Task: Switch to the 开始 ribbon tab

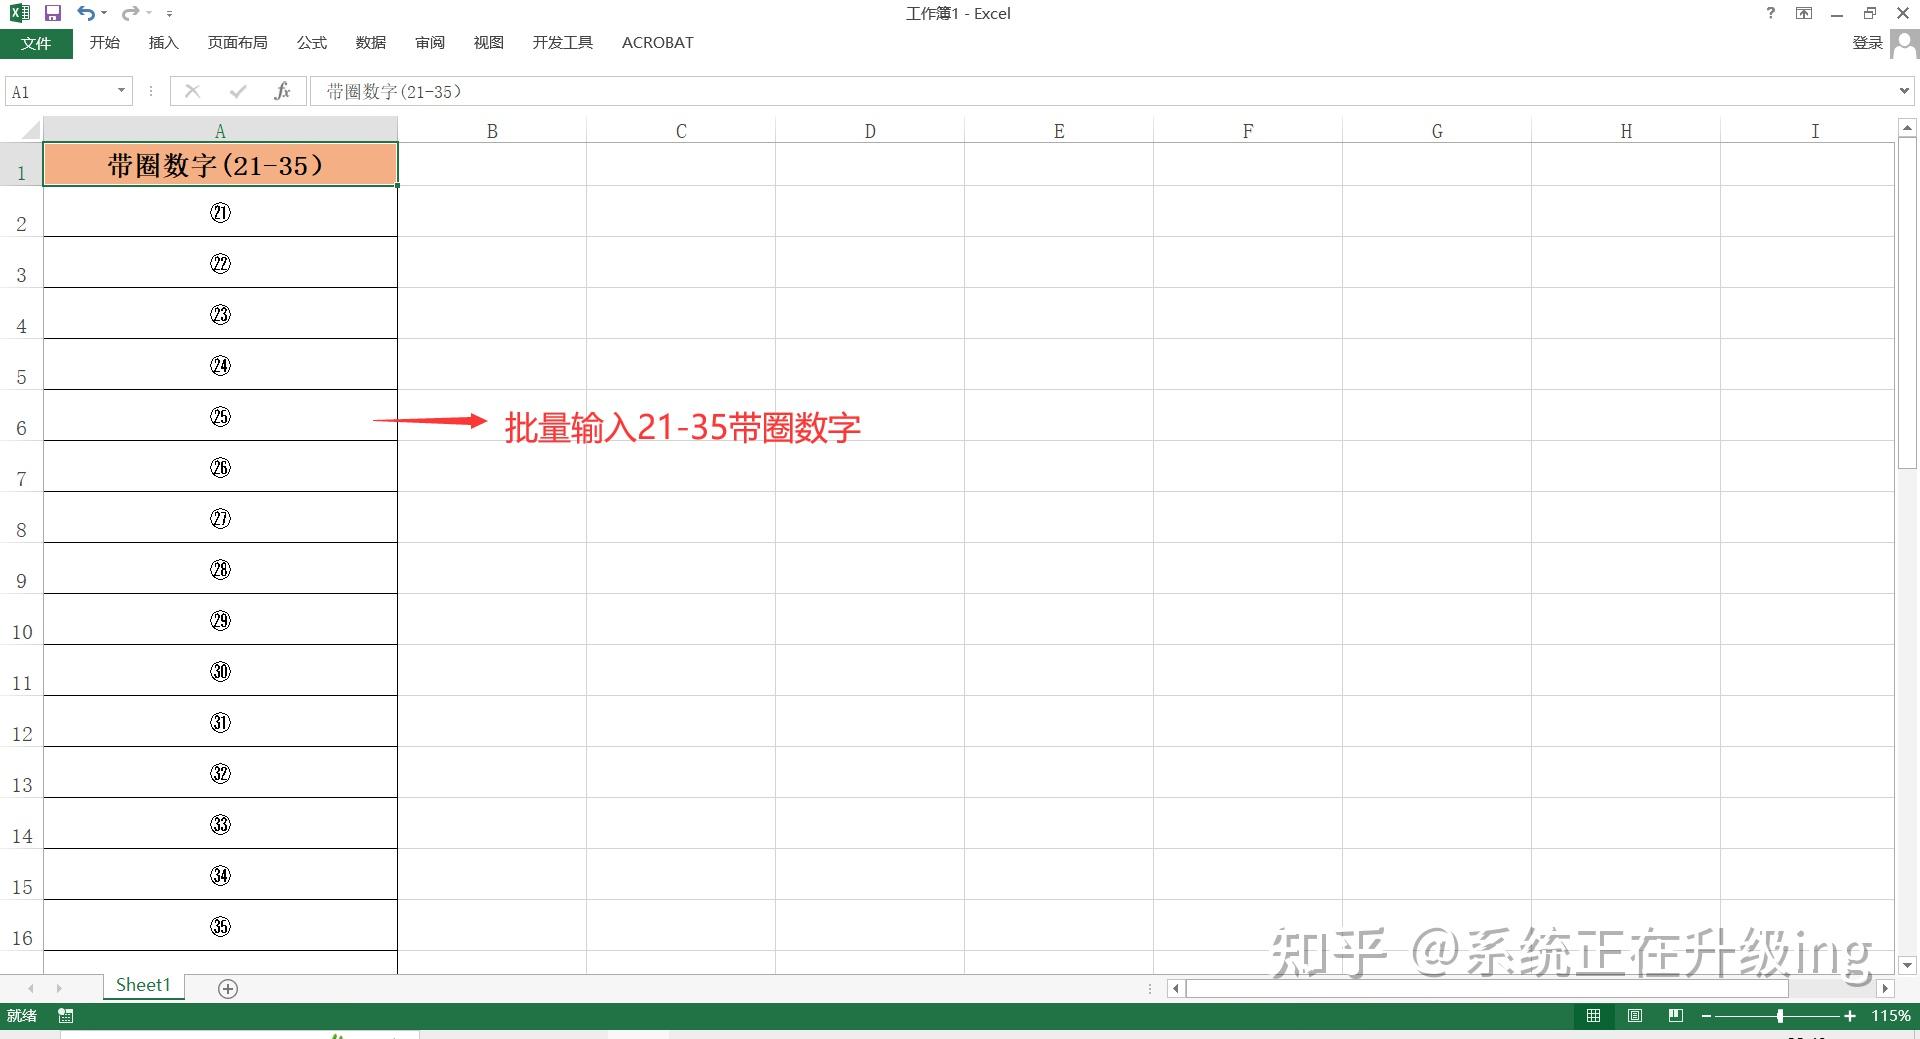Action: 104,43
